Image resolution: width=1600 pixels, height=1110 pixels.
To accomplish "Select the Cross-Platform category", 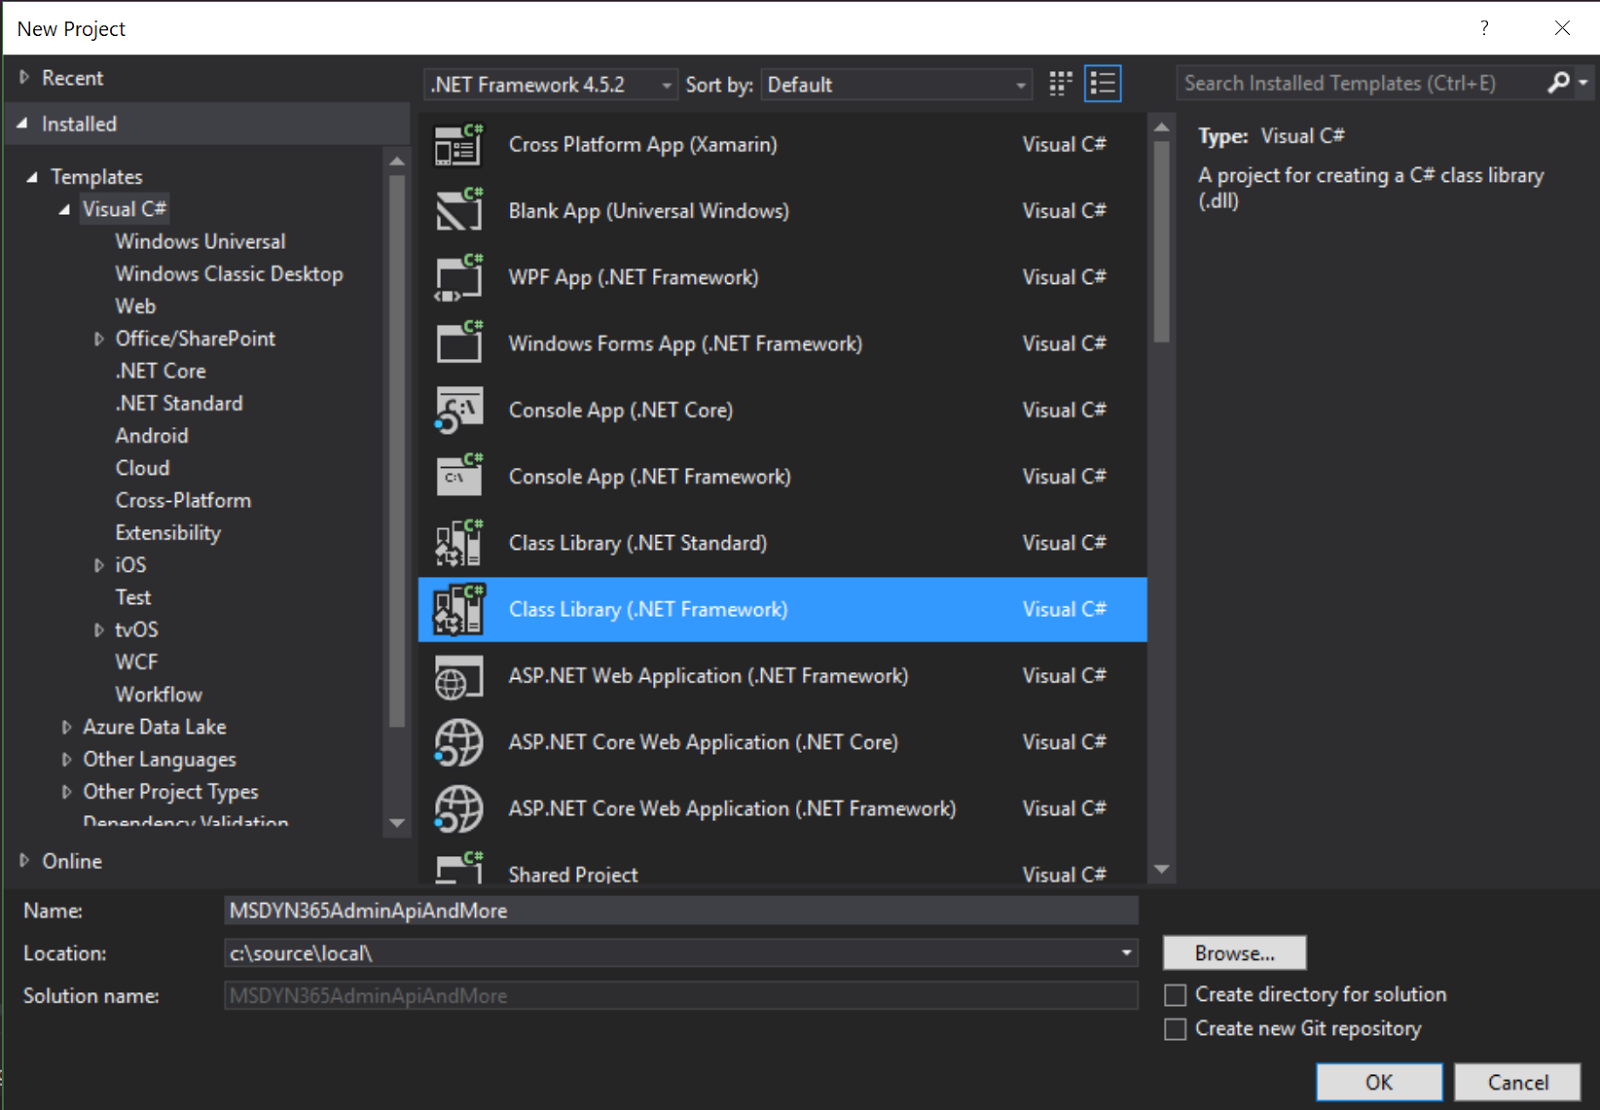I will click(183, 500).
